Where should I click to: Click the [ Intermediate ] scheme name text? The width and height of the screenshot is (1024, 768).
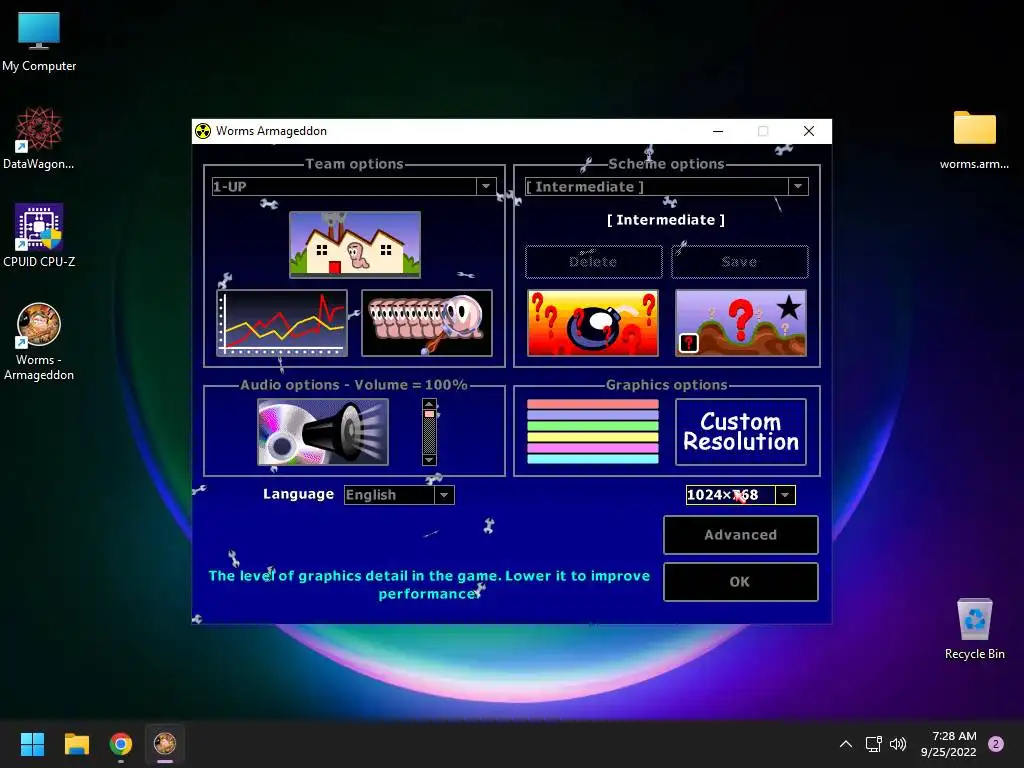[x=665, y=220]
